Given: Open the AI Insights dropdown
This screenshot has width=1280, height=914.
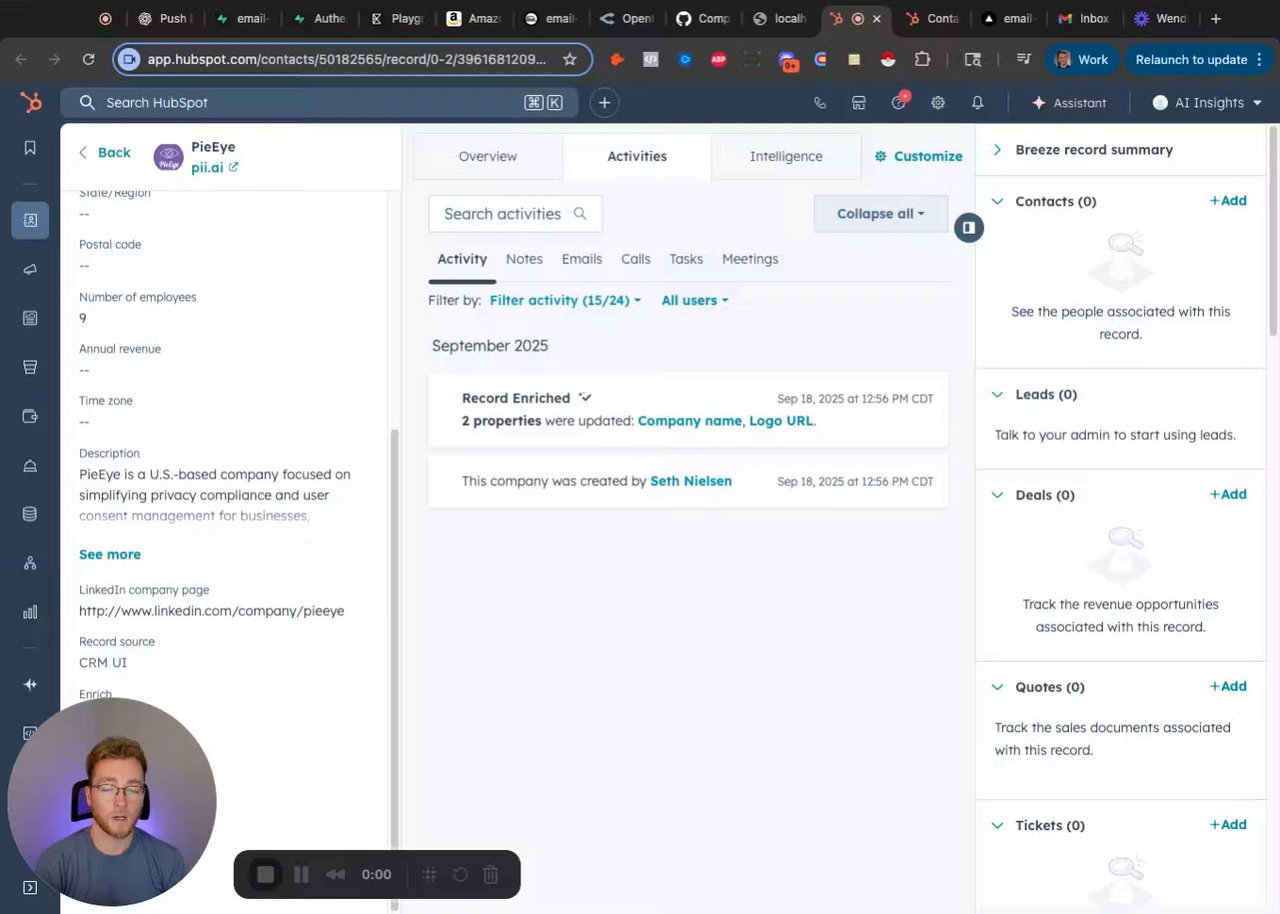Looking at the screenshot, I should point(1207,102).
